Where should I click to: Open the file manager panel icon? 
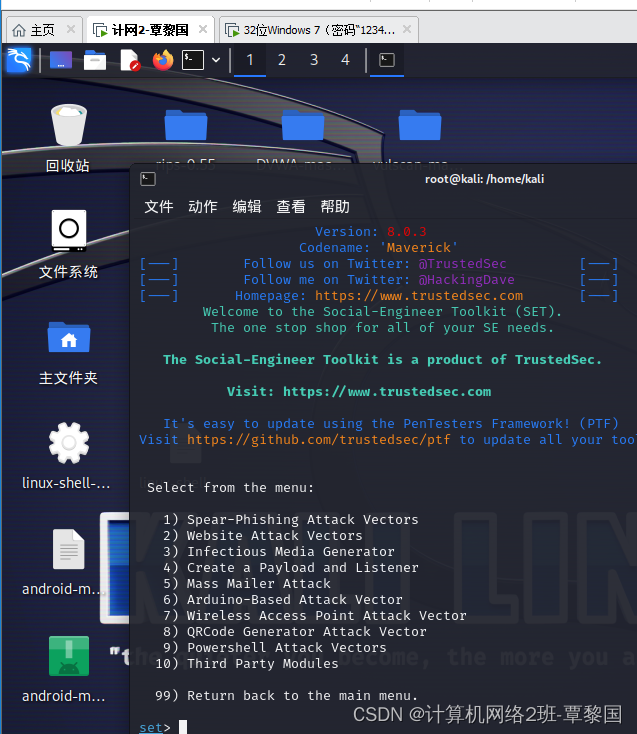click(x=95, y=60)
